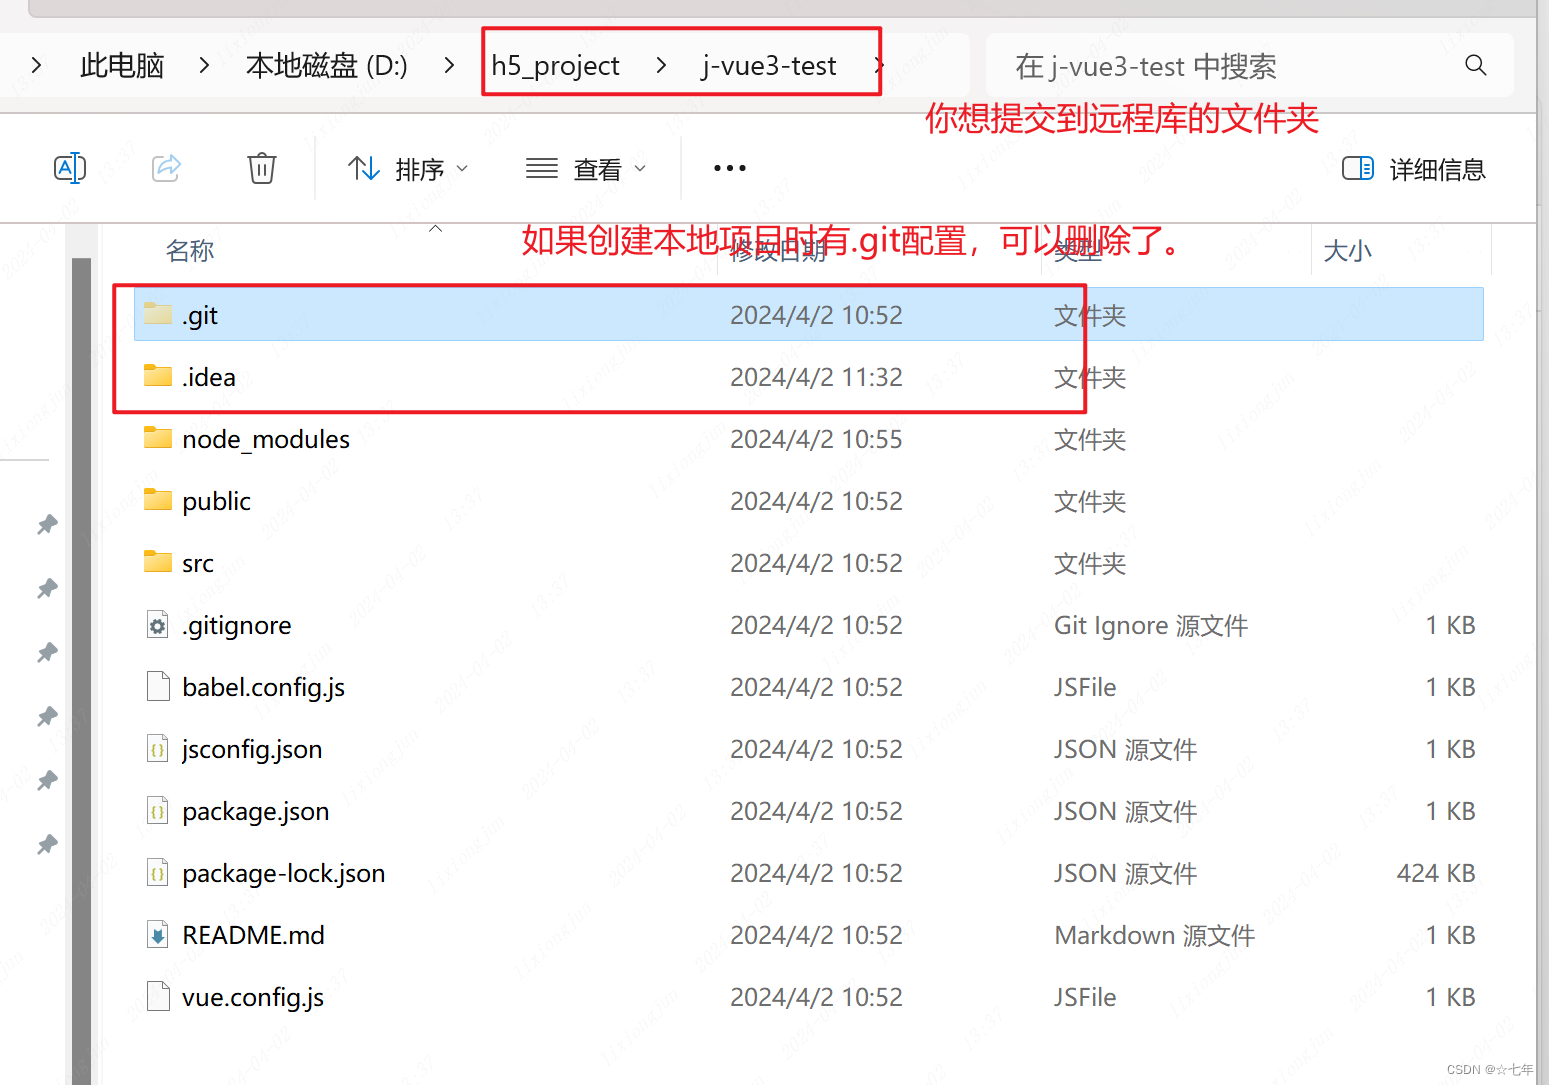Select the node_modules folder icon
The width and height of the screenshot is (1549, 1085).
[158, 438]
